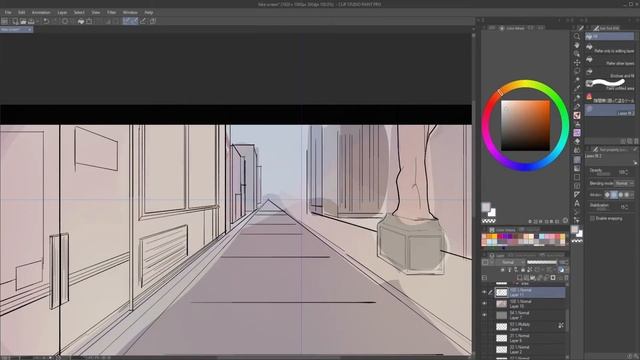640x360 pixels.
Task: Open the Edit menu
Action: (22, 13)
